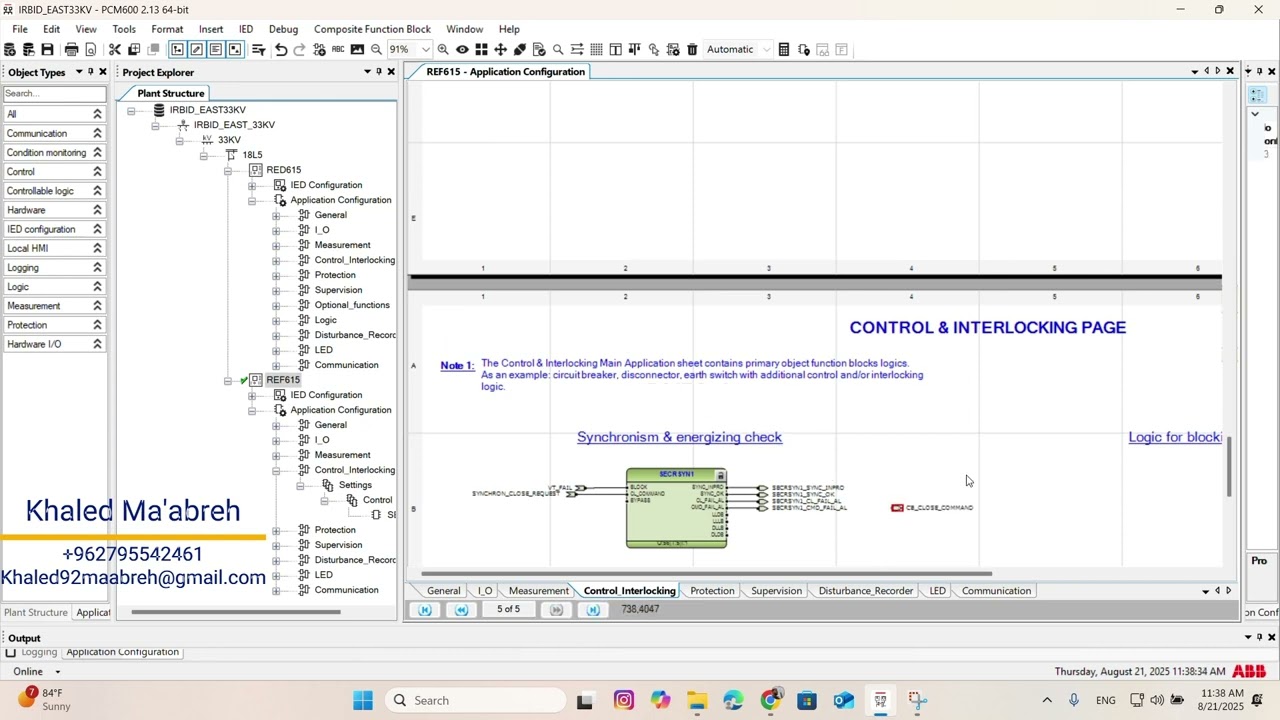Go to the first page navigation button

[x=425, y=610]
